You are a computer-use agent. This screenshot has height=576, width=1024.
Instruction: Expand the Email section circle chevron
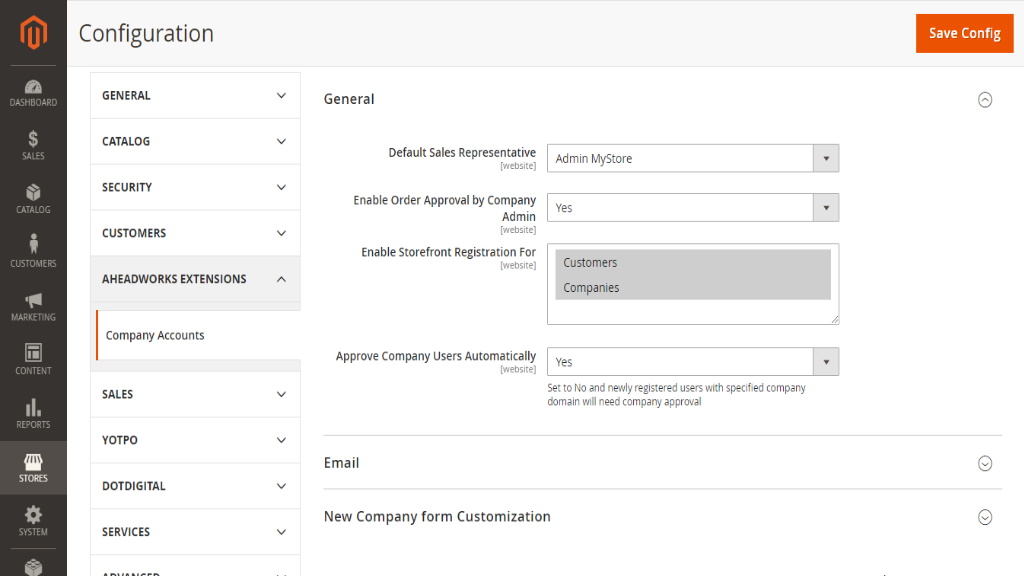click(985, 463)
